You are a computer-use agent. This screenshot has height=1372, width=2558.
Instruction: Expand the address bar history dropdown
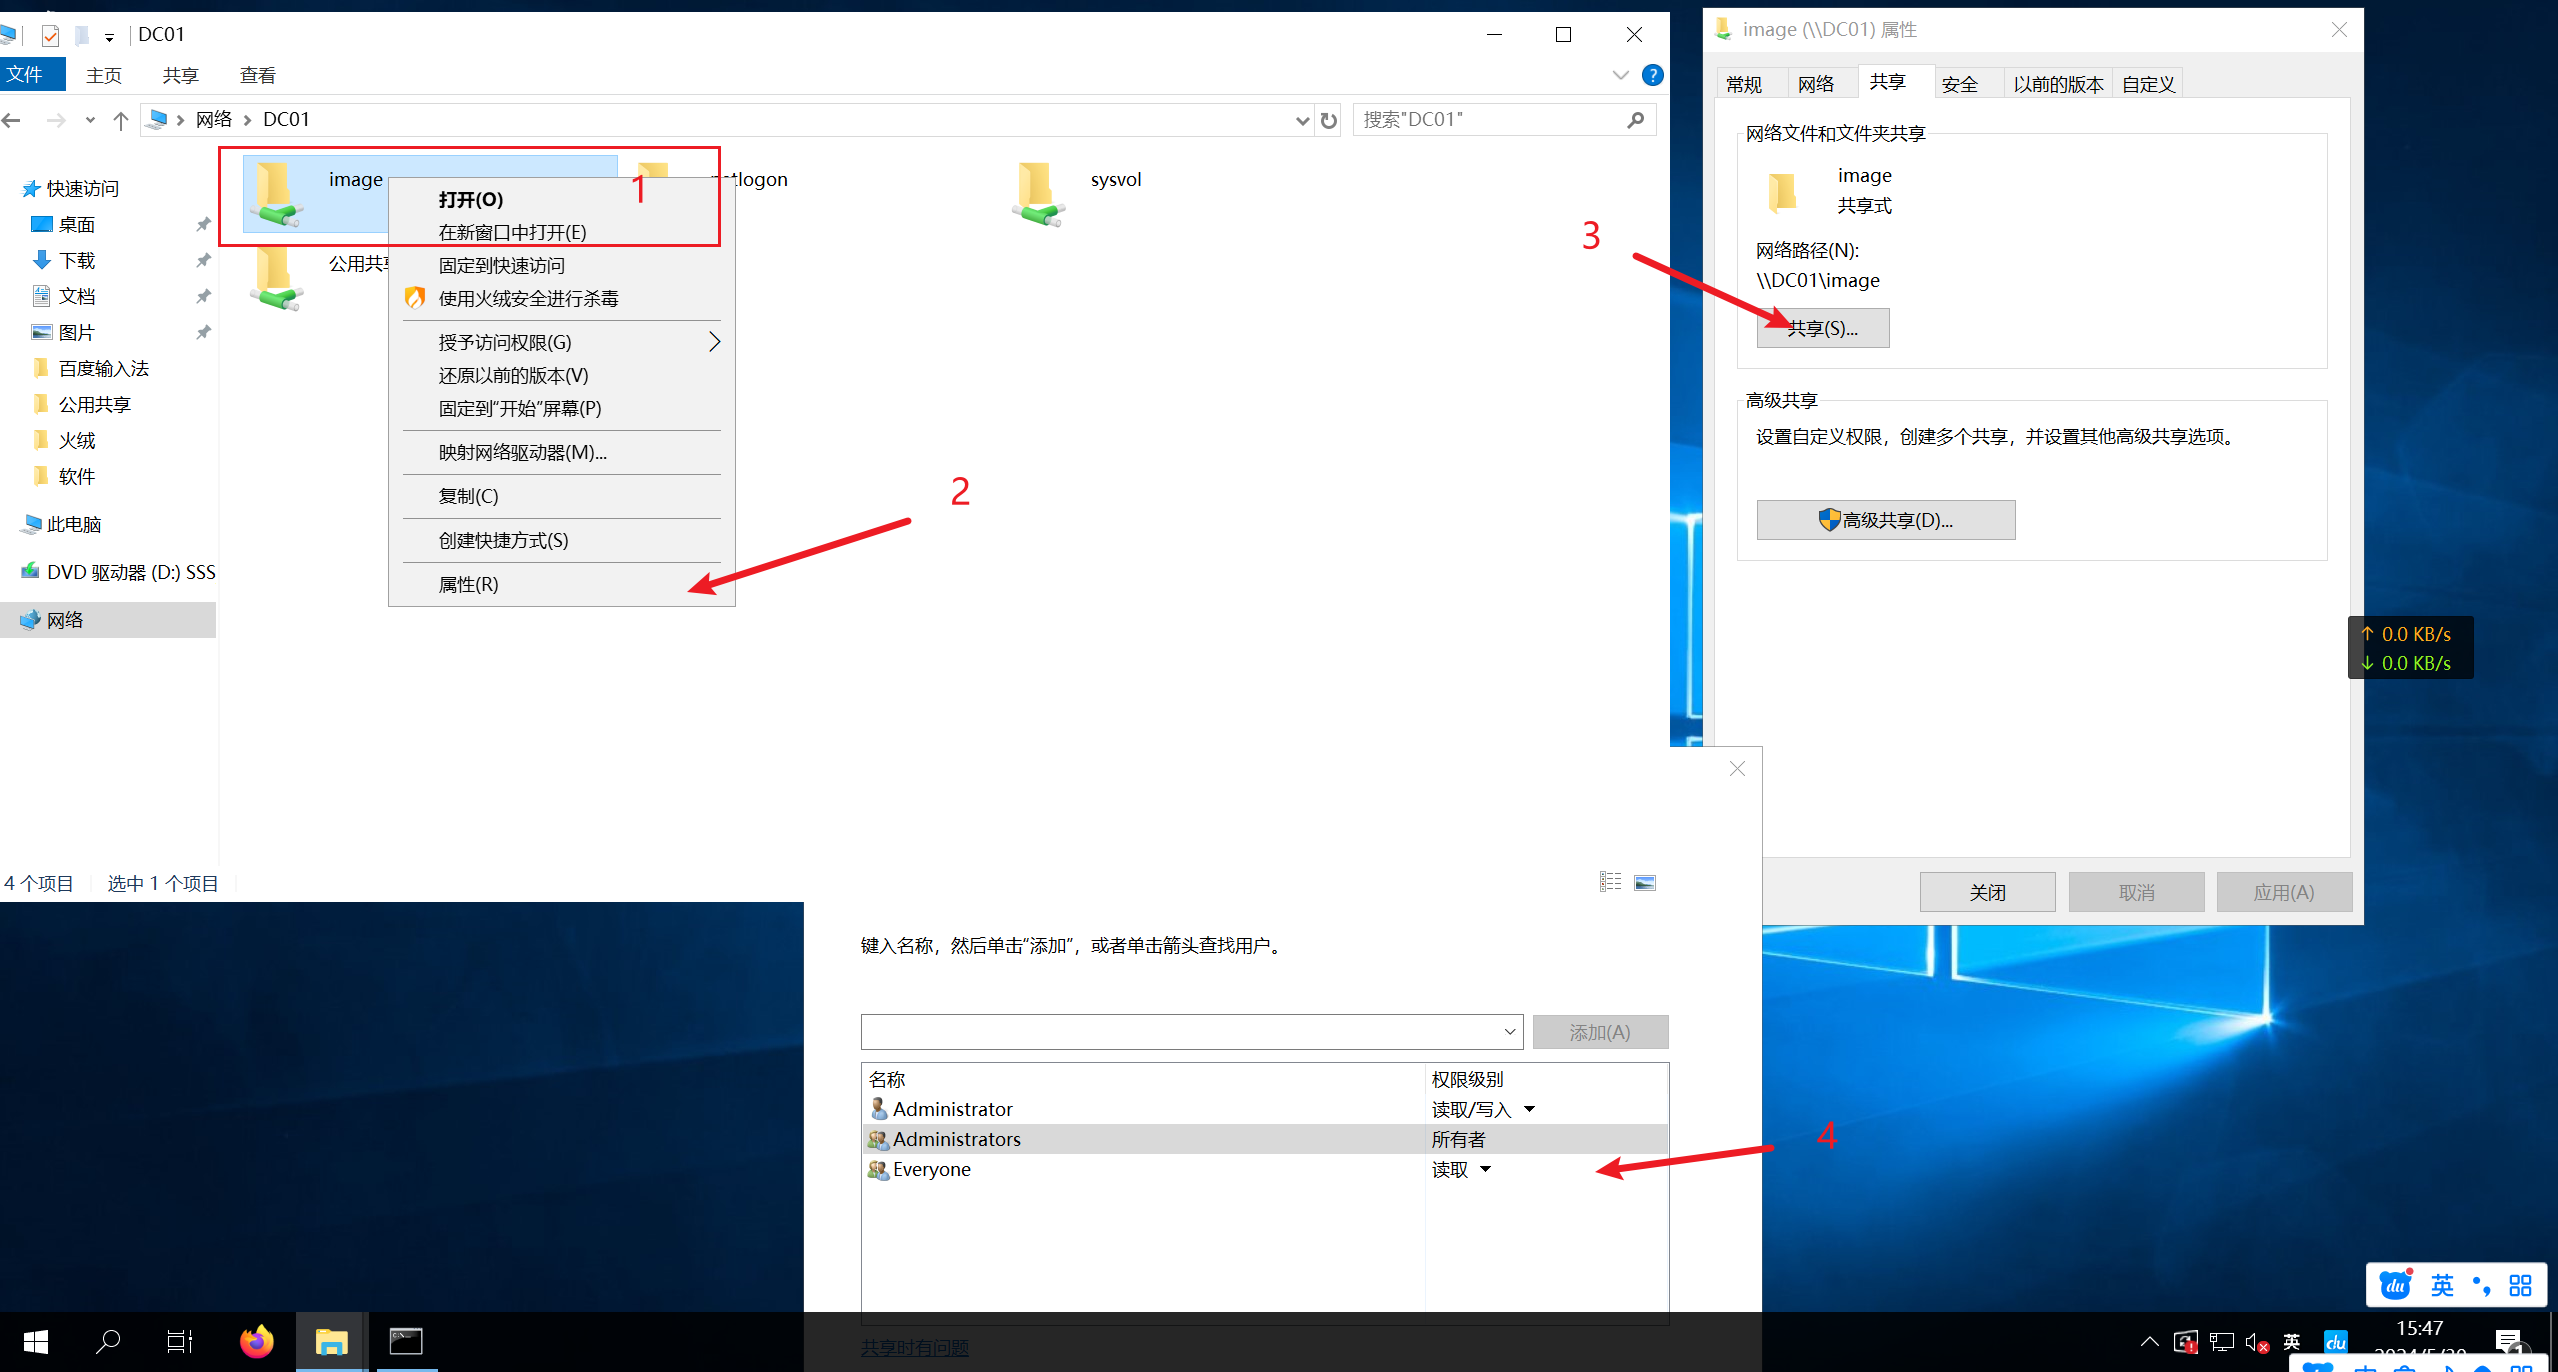(1302, 120)
